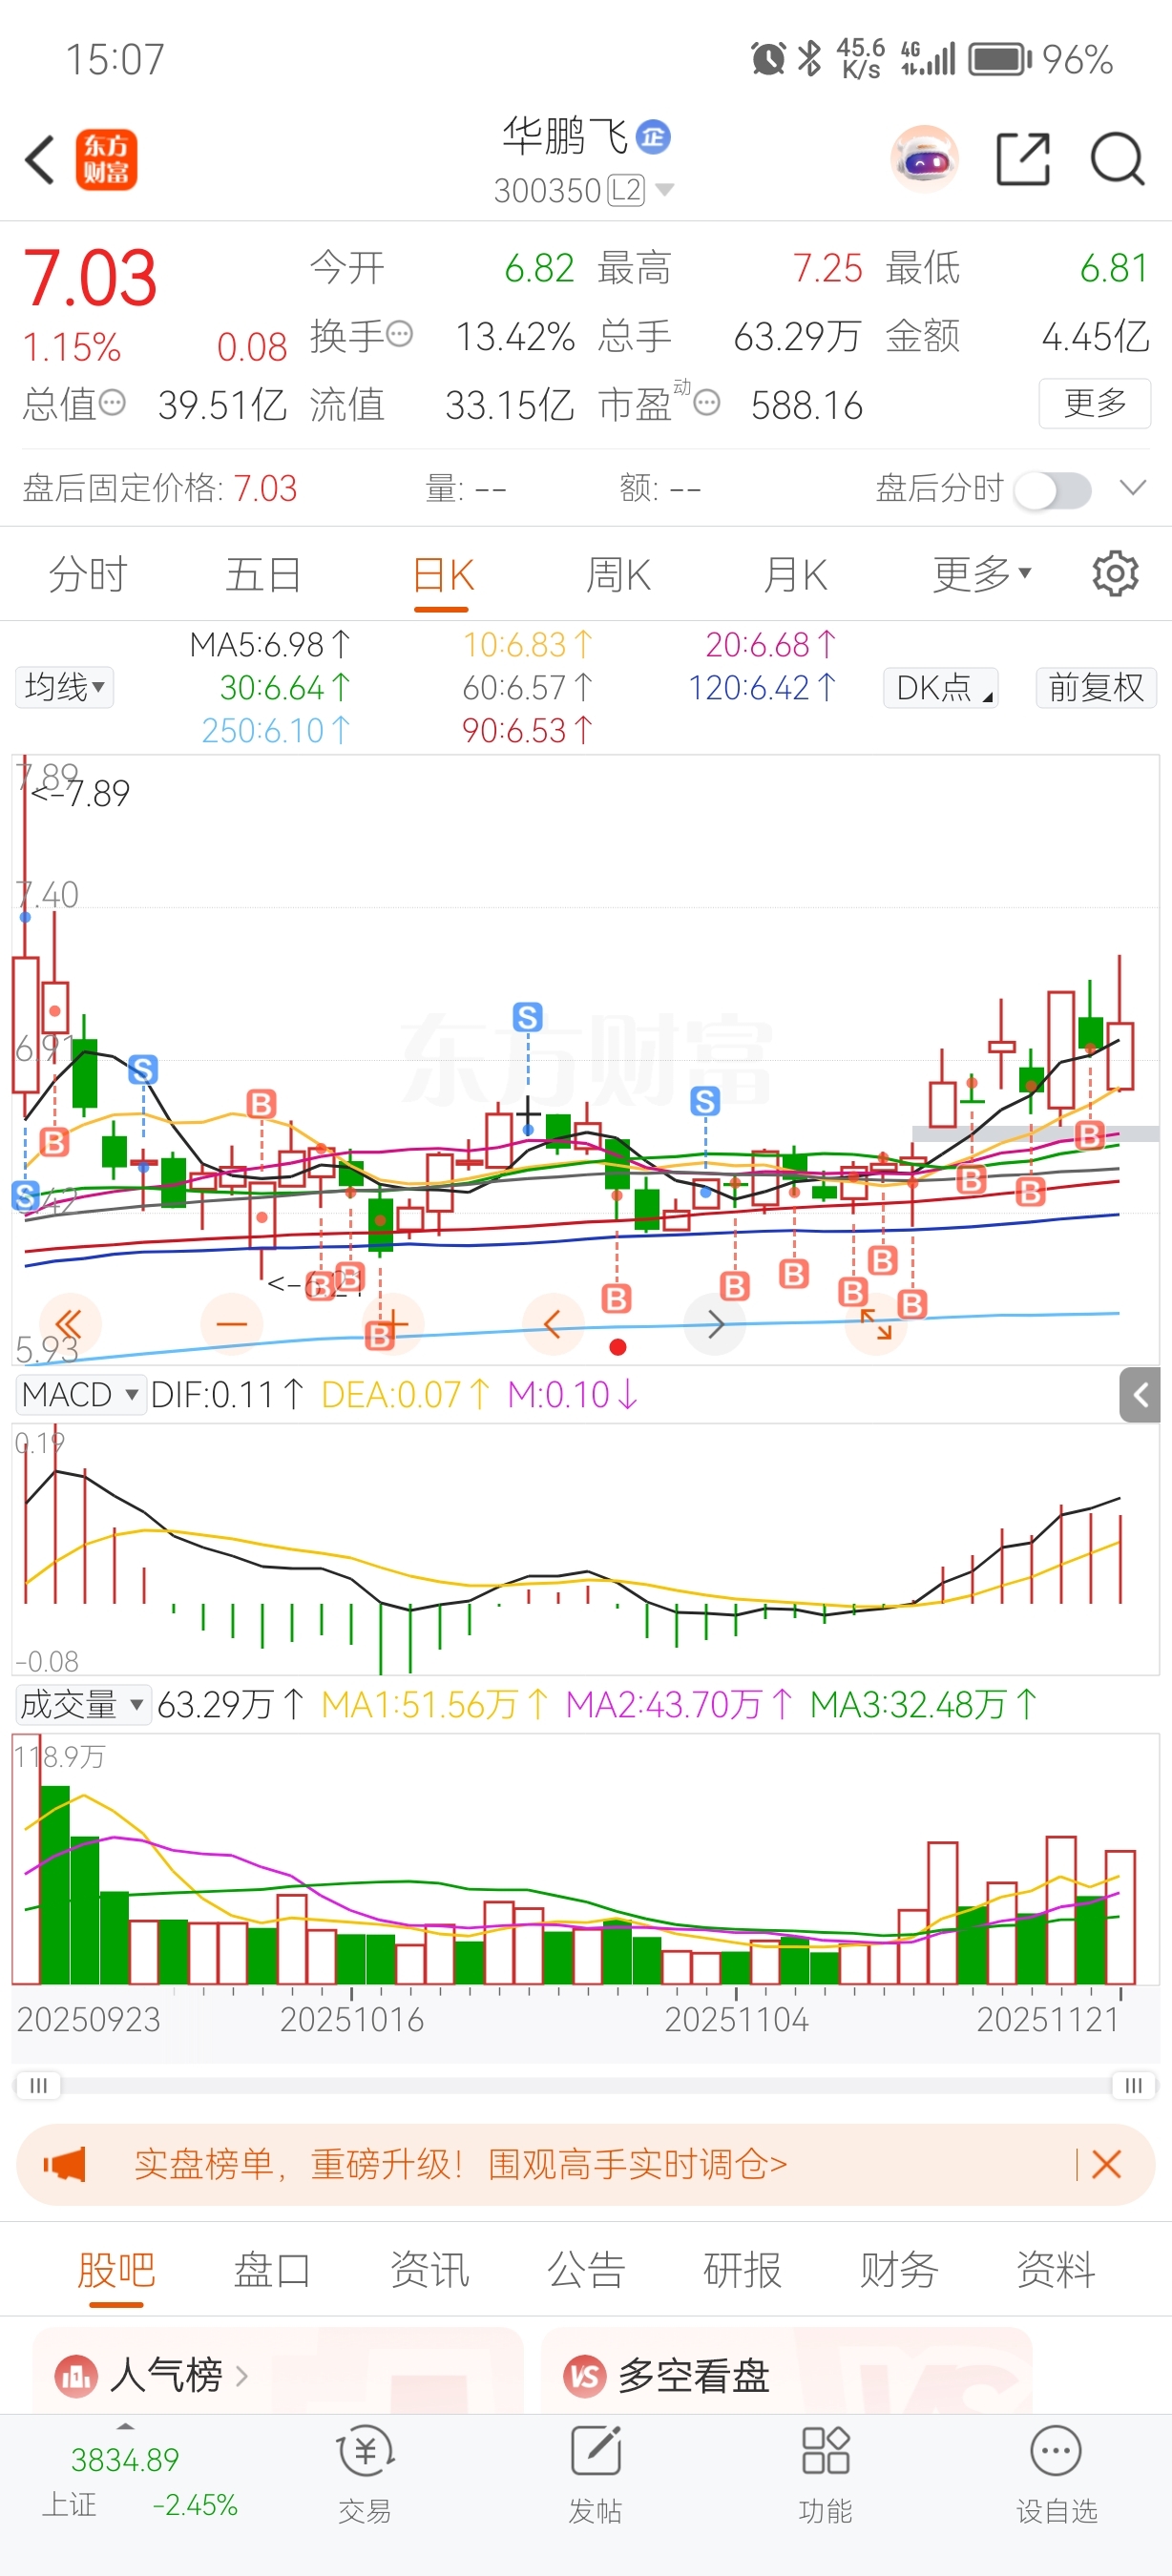
Task: Open the search magnifier icon
Action: coord(1117,159)
